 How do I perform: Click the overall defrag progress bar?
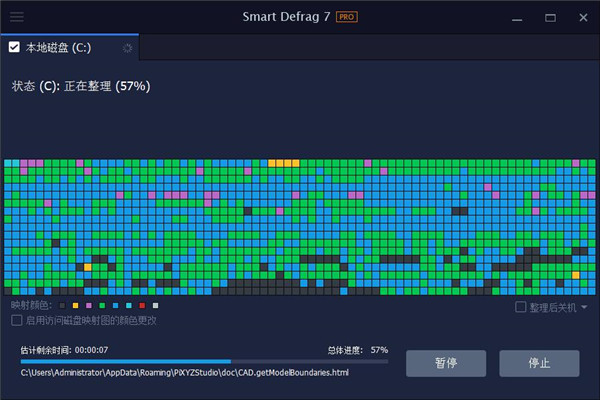[x=204, y=361]
